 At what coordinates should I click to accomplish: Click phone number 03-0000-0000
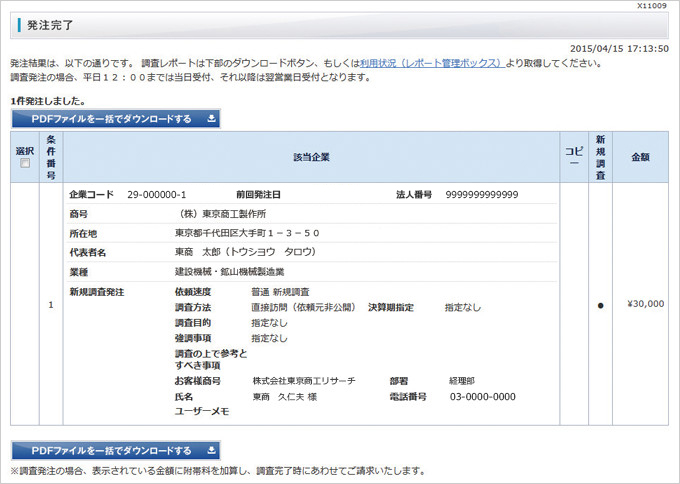[483, 396]
